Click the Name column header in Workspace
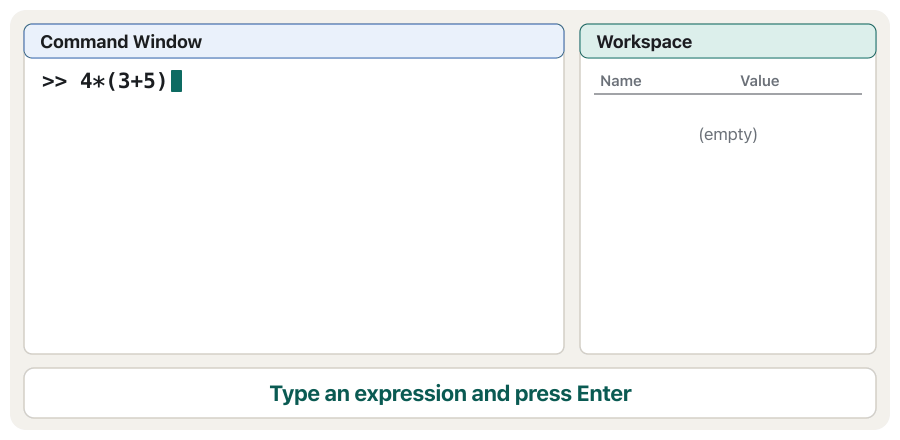The image size is (900, 440). pos(620,81)
